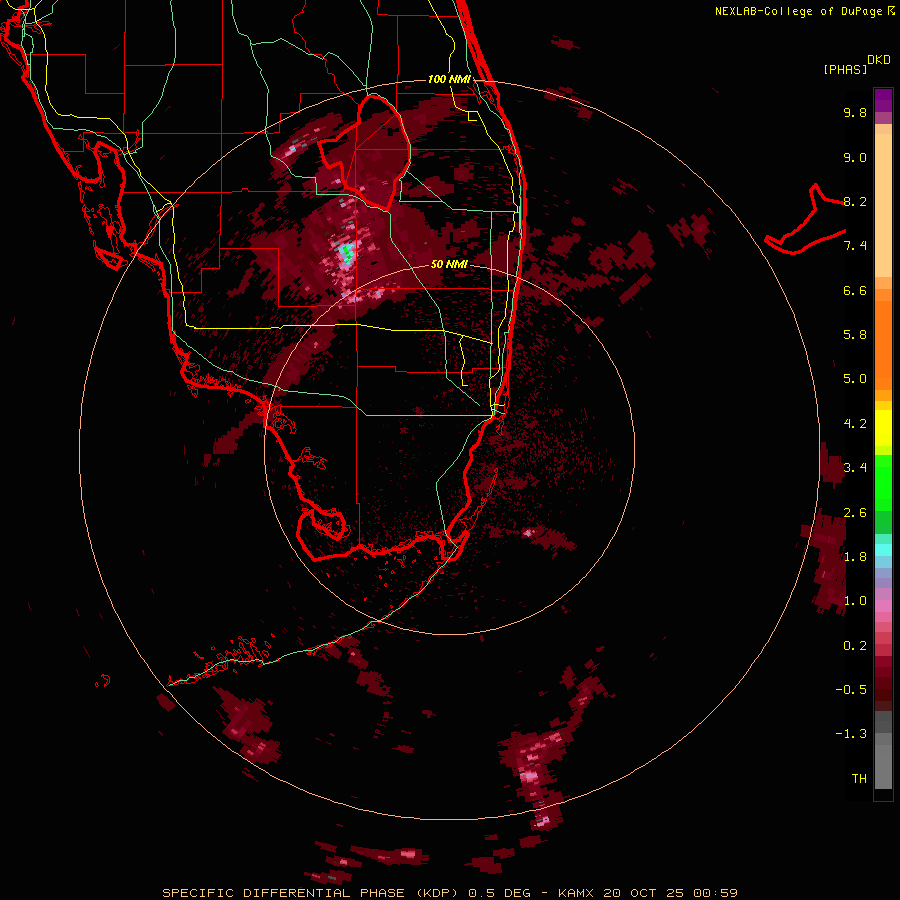Click the 1.0 legend value
This screenshot has height=900, width=900.
pyautogui.click(x=855, y=601)
